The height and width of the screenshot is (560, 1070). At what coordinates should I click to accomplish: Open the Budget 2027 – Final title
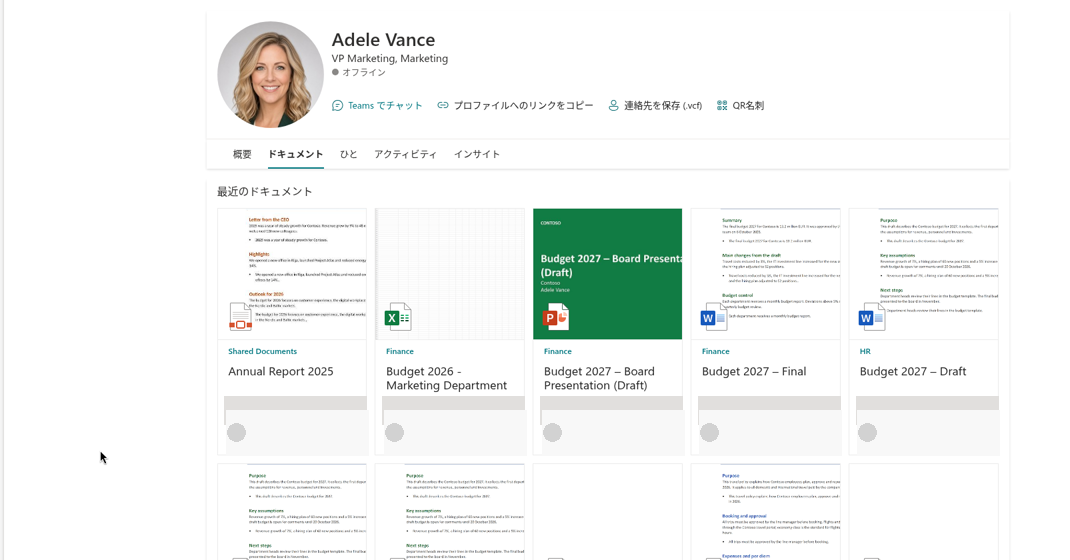[753, 372]
